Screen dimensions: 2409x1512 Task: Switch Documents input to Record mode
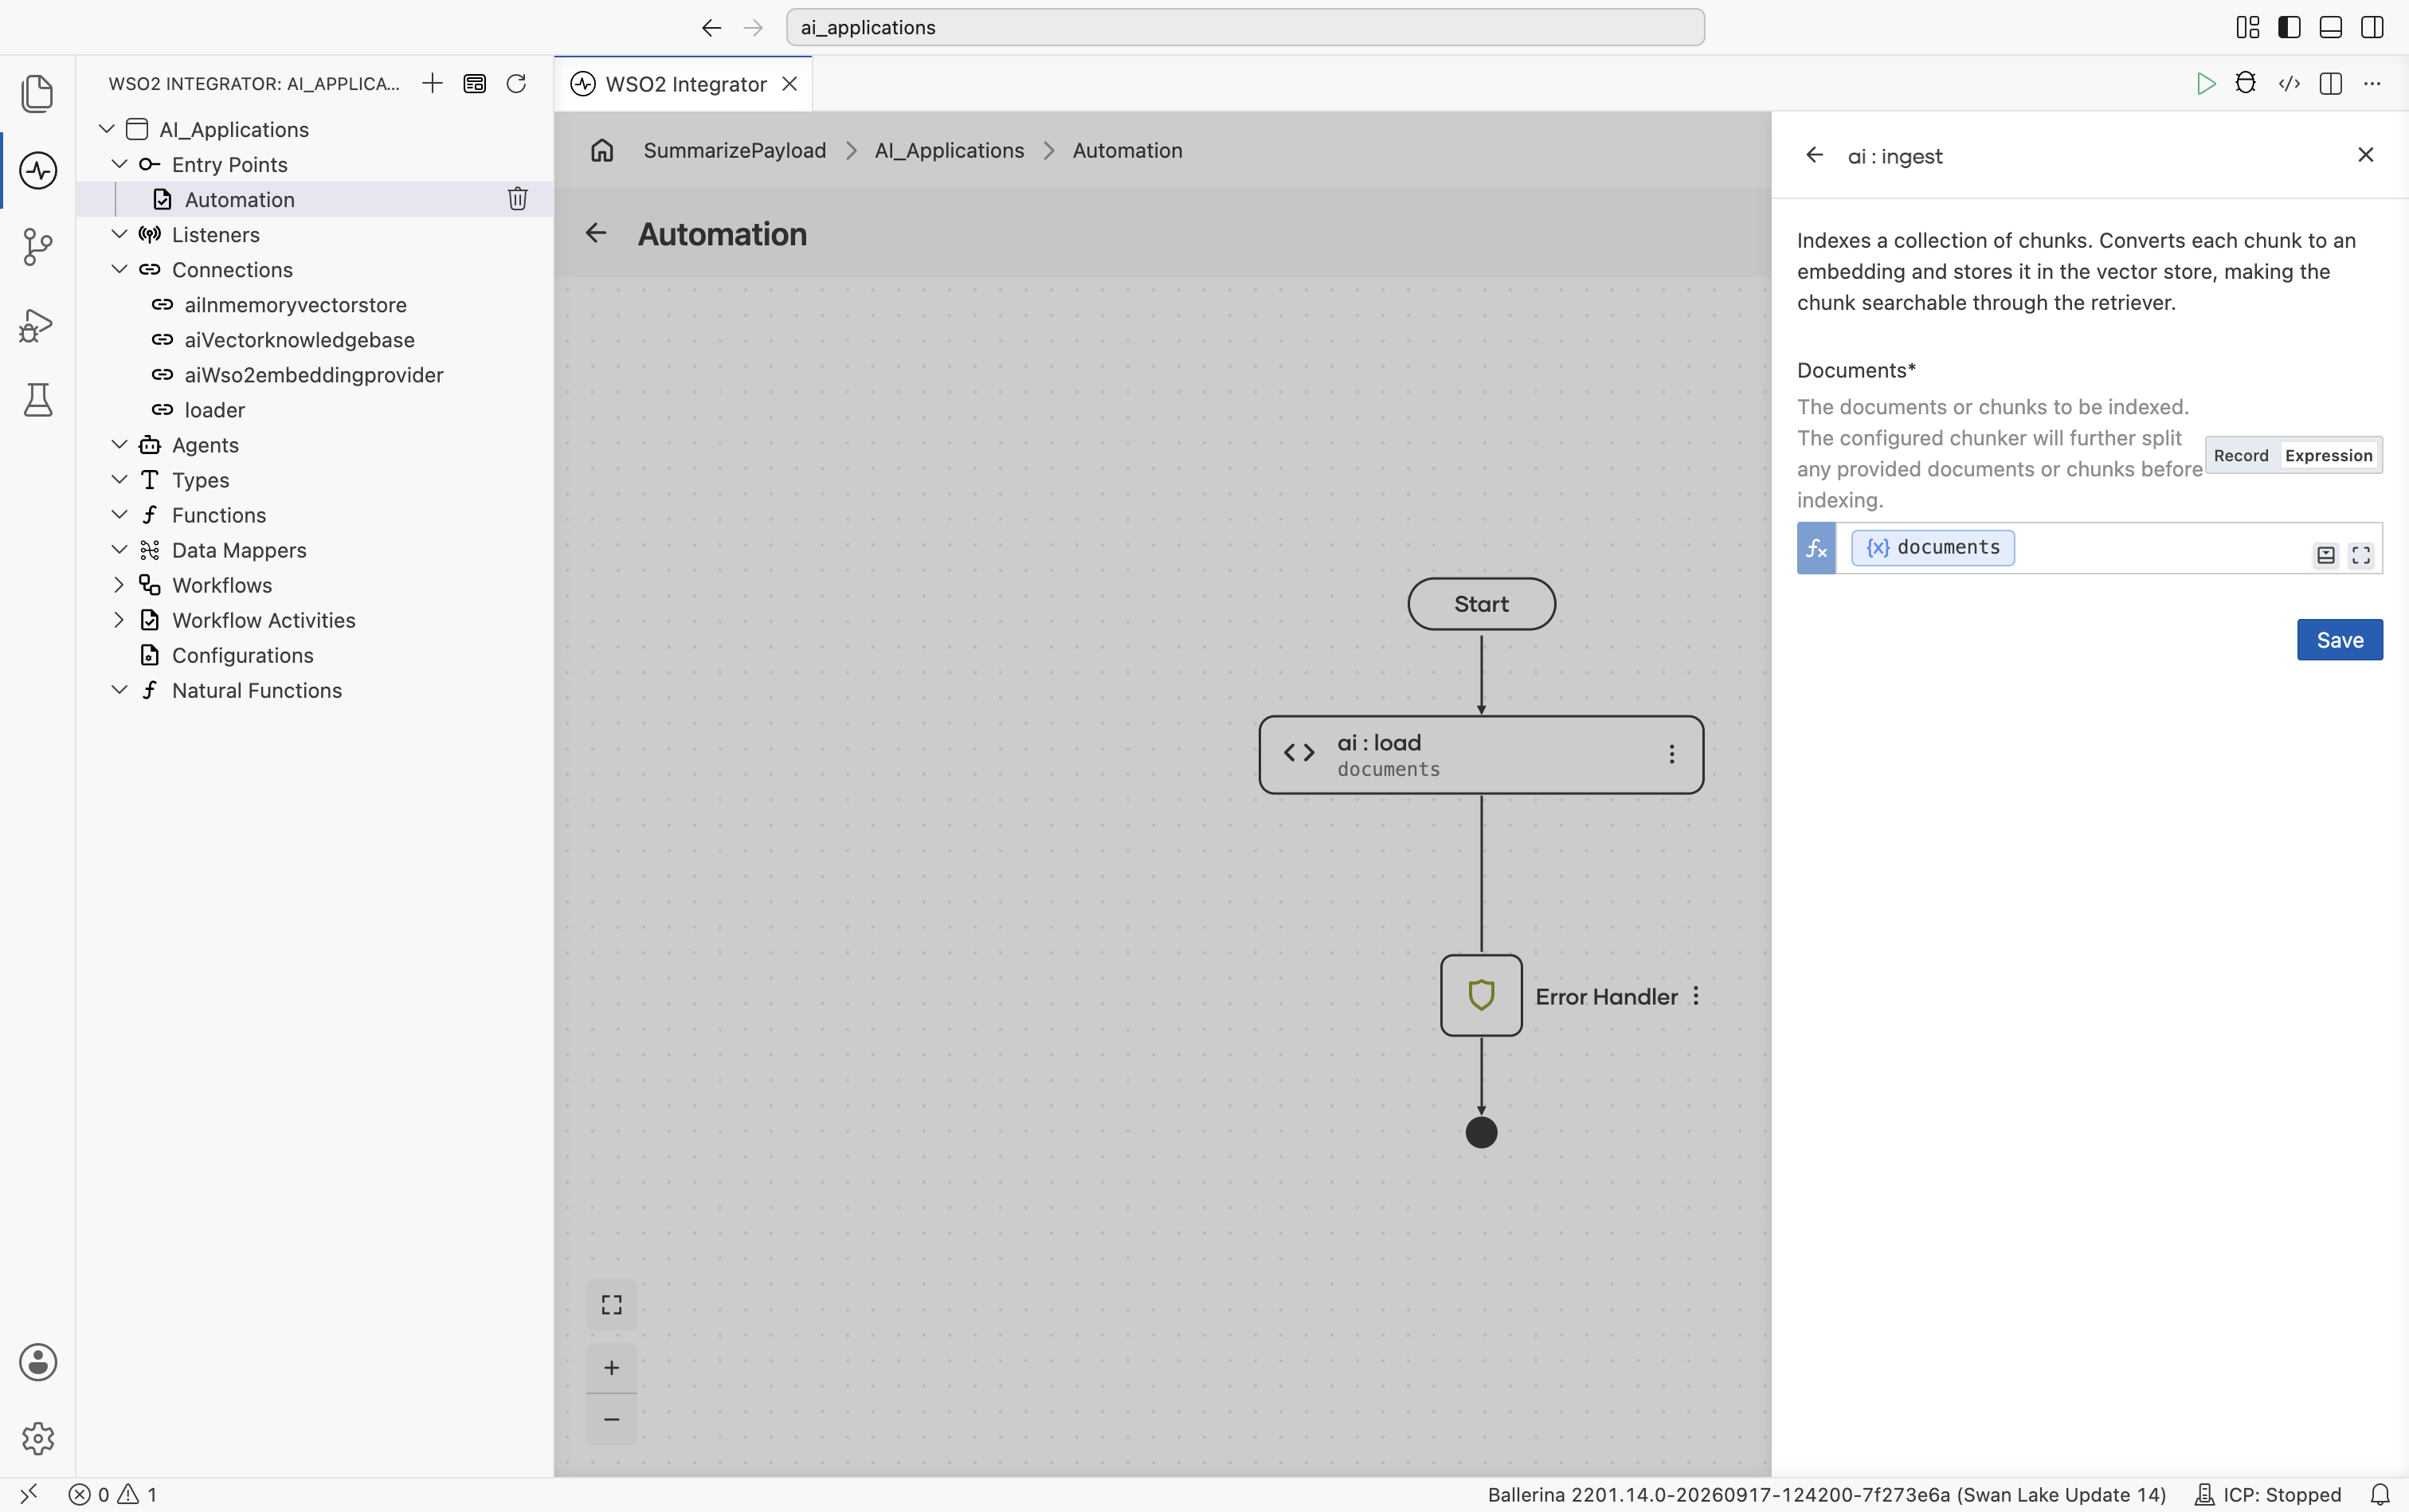[2241, 455]
